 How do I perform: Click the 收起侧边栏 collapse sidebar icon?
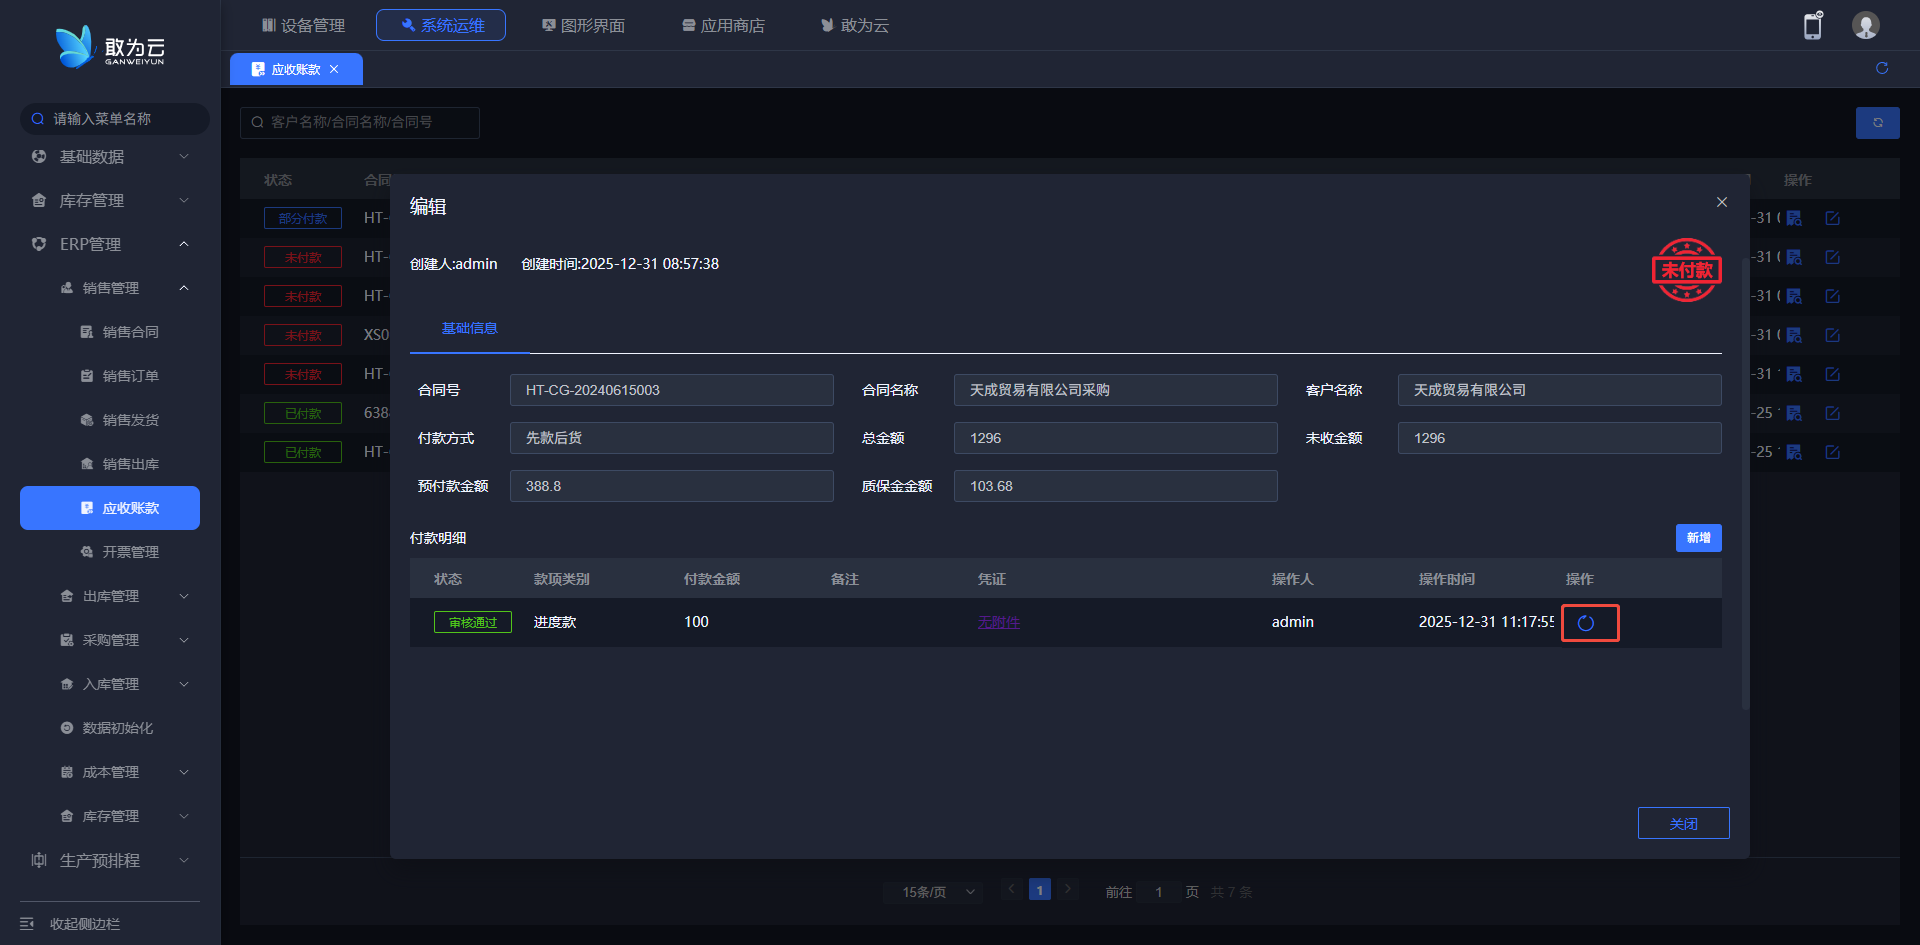pos(27,923)
